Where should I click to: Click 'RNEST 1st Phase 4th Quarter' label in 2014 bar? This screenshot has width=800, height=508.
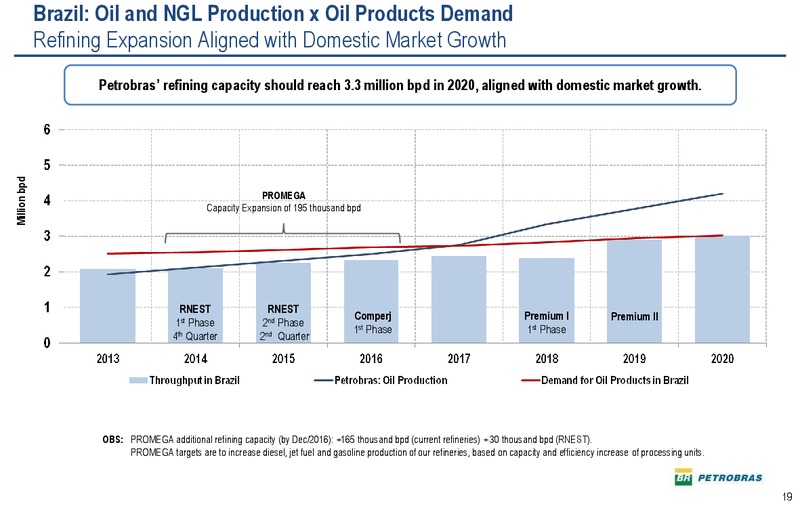pyautogui.click(x=195, y=322)
